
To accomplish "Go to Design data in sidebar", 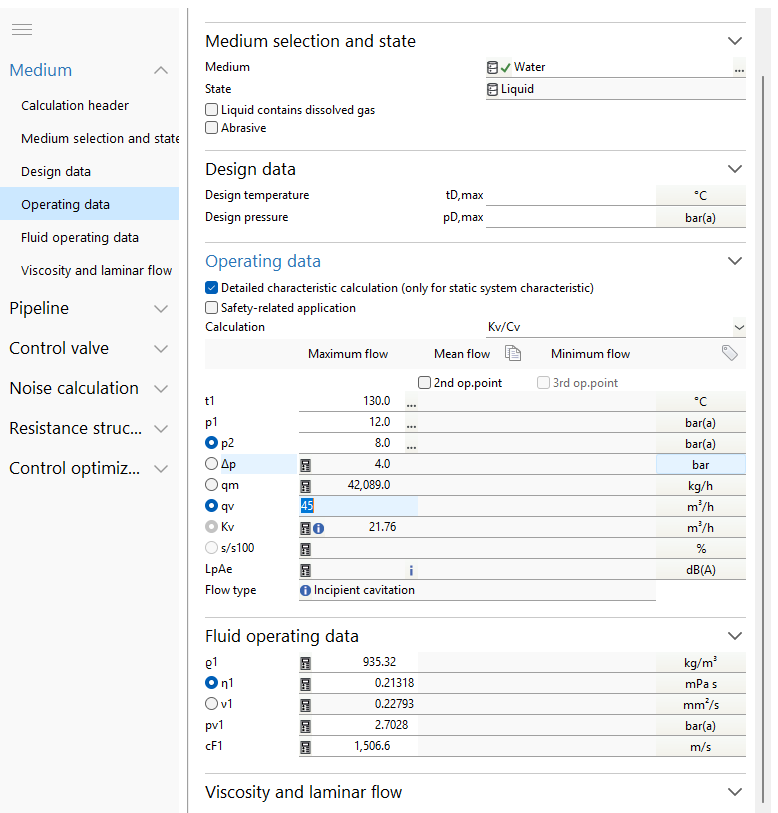I will (56, 172).
